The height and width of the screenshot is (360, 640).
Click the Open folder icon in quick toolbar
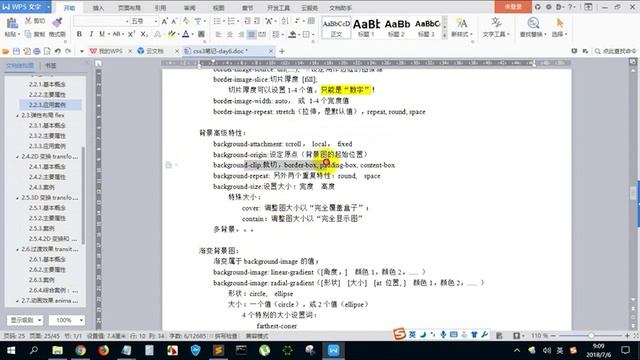[5, 51]
